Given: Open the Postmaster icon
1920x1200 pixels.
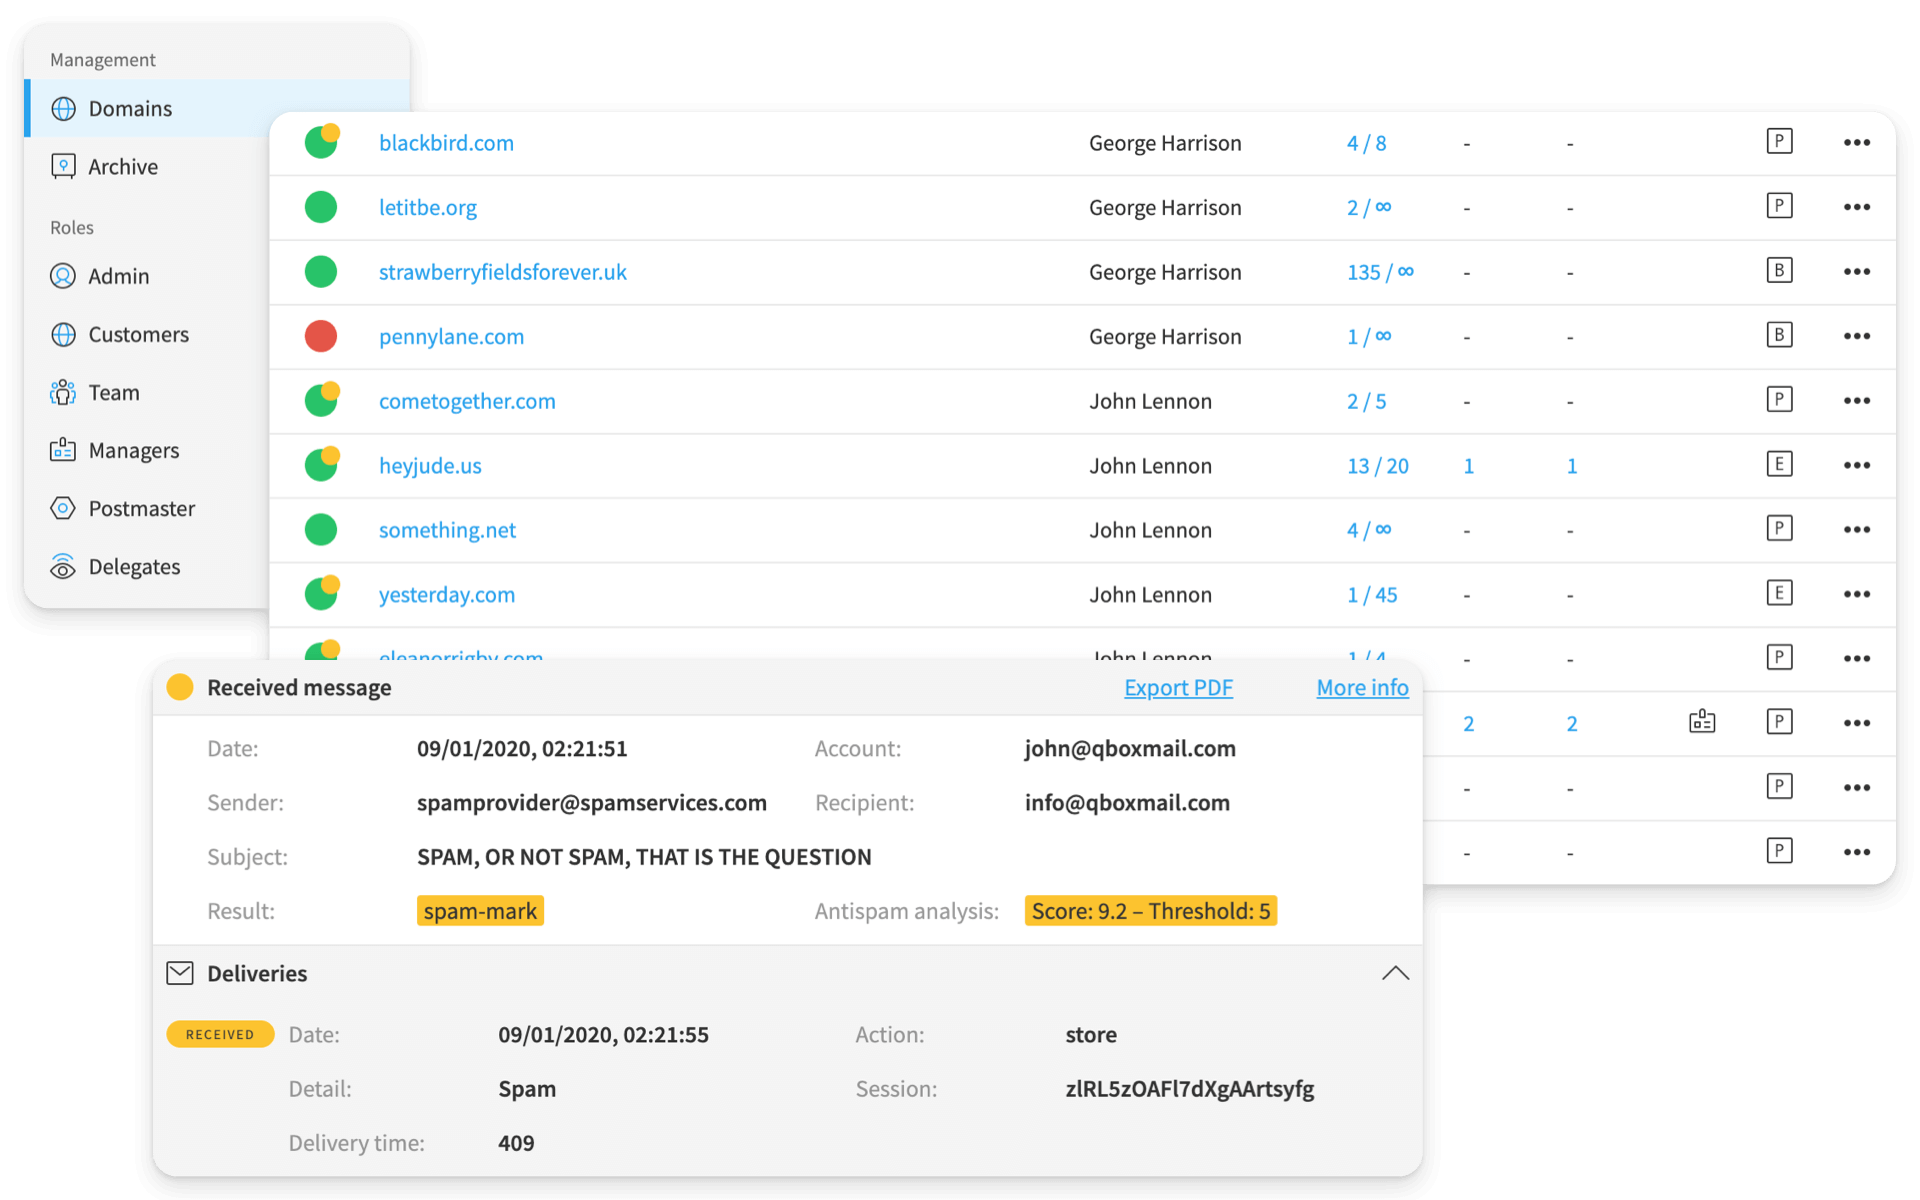Looking at the screenshot, I should 64,508.
